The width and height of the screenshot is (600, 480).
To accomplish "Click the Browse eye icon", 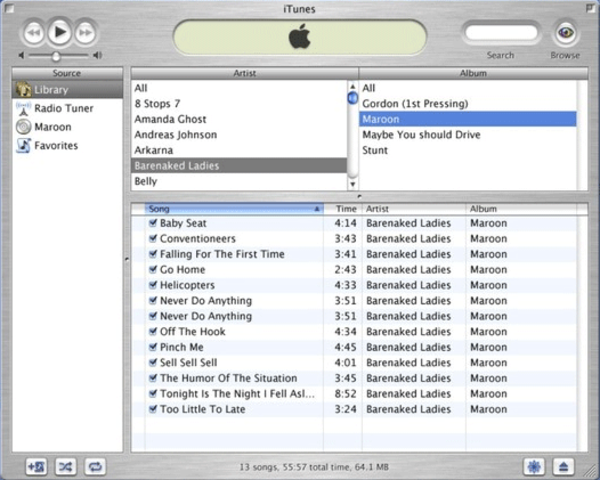I will (565, 33).
